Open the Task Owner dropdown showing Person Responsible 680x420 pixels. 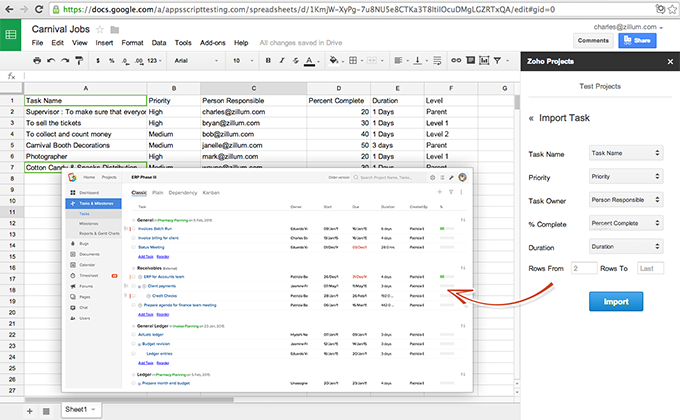pos(624,199)
